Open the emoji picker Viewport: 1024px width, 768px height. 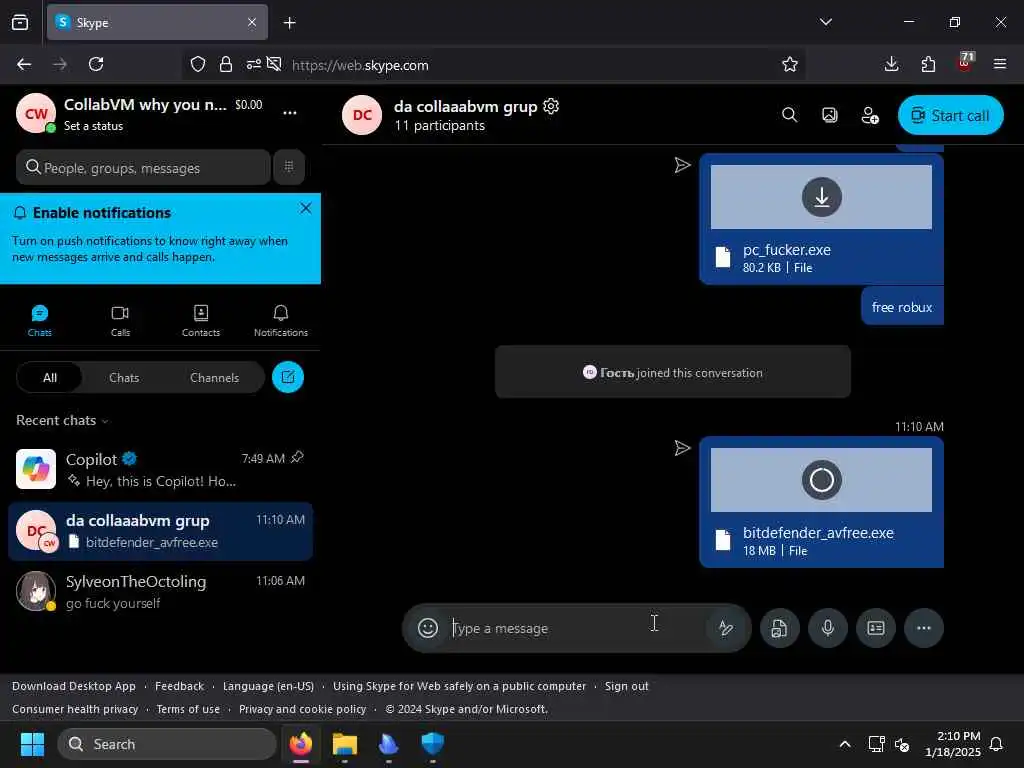click(428, 628)
